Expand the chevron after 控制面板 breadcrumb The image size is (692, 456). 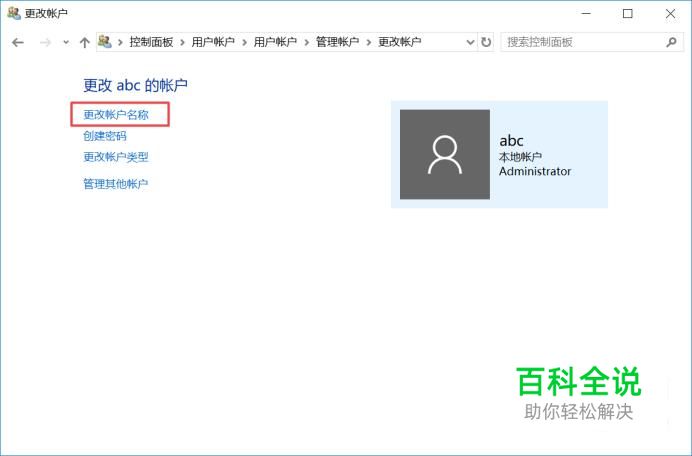182,43
